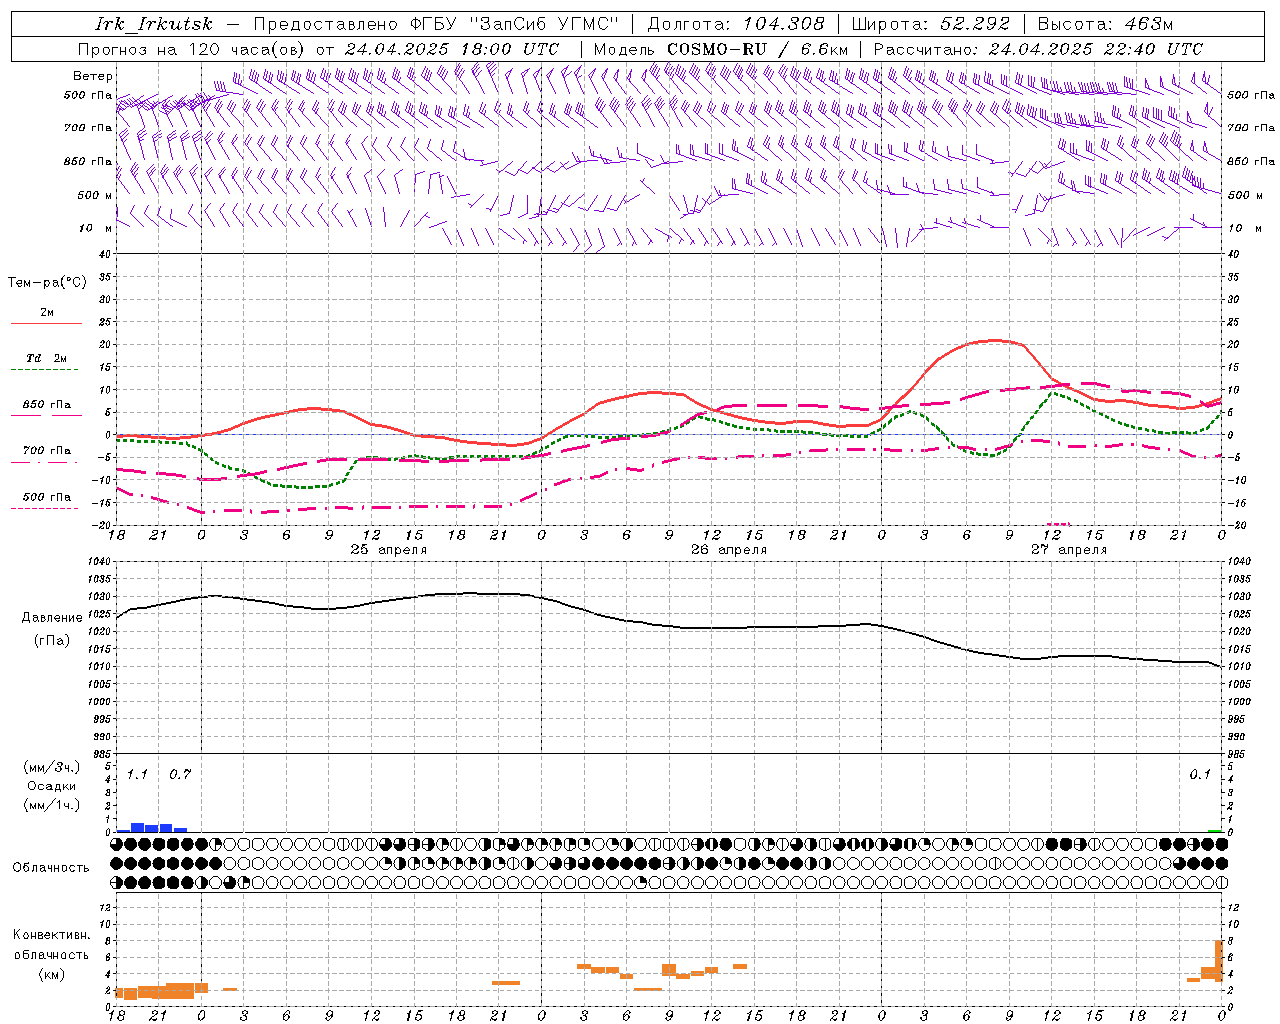Click the Долгота: 104.308 header field
This screenshot has height=1024, width=1280.
click(736, 24)
